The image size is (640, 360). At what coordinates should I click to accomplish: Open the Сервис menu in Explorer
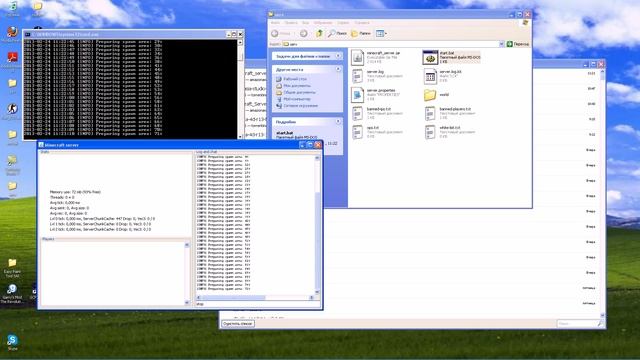coord(343,22)
